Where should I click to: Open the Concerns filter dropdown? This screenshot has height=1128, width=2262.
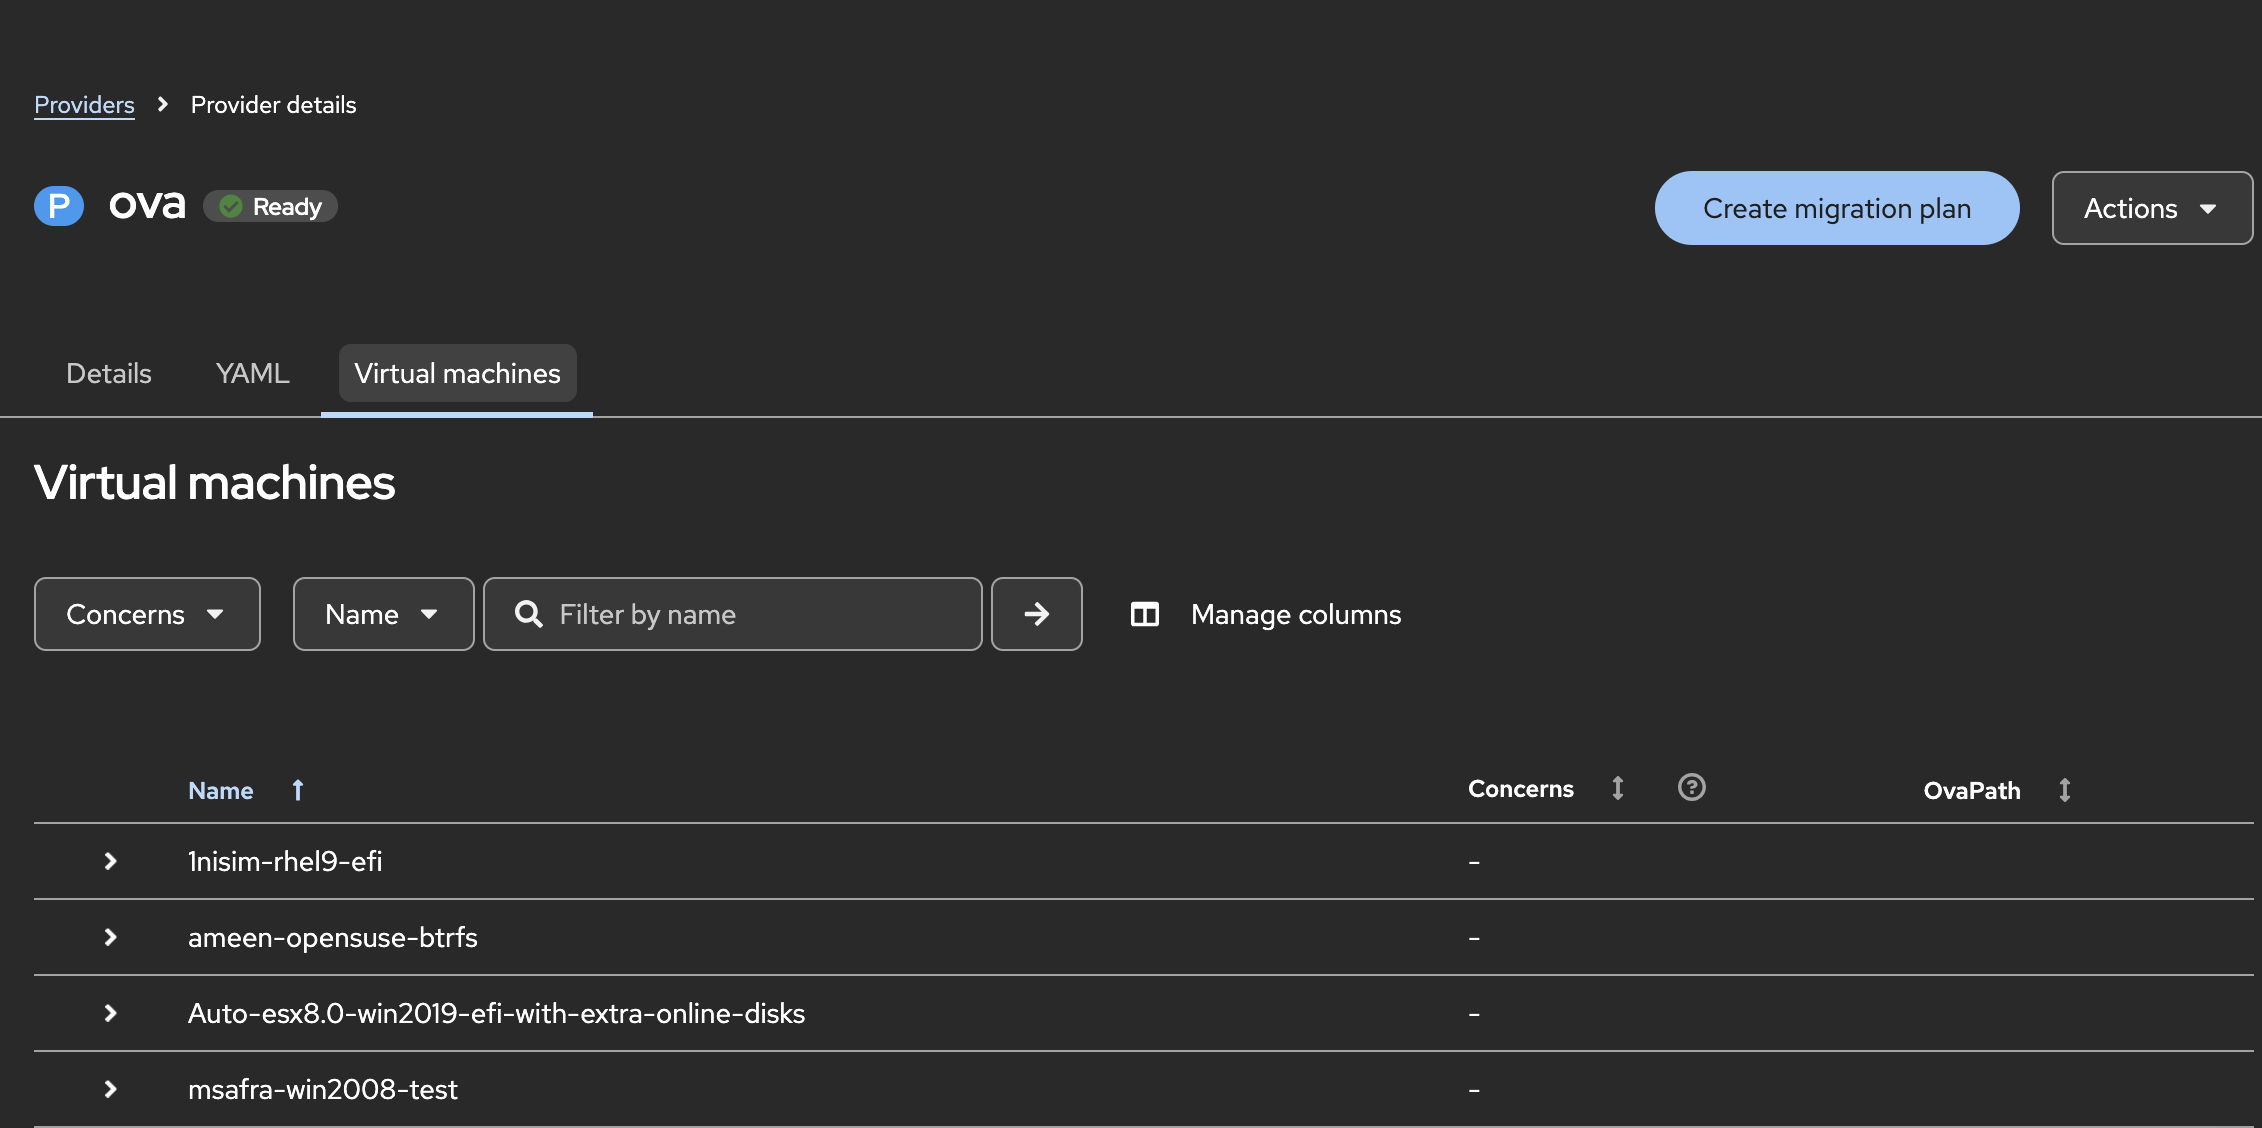point(147,614)
